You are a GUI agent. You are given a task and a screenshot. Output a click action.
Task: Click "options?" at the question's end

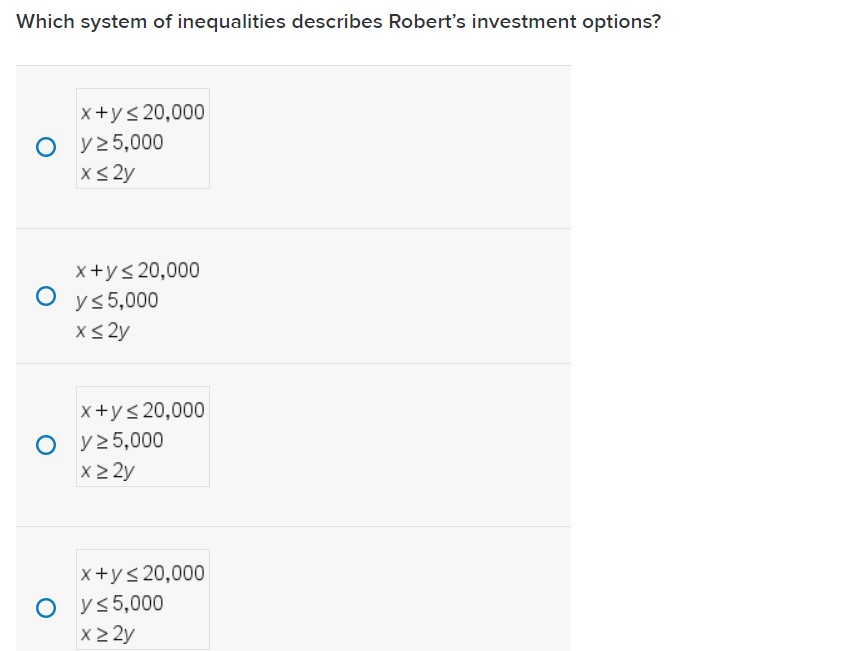[x=619, y=22]
